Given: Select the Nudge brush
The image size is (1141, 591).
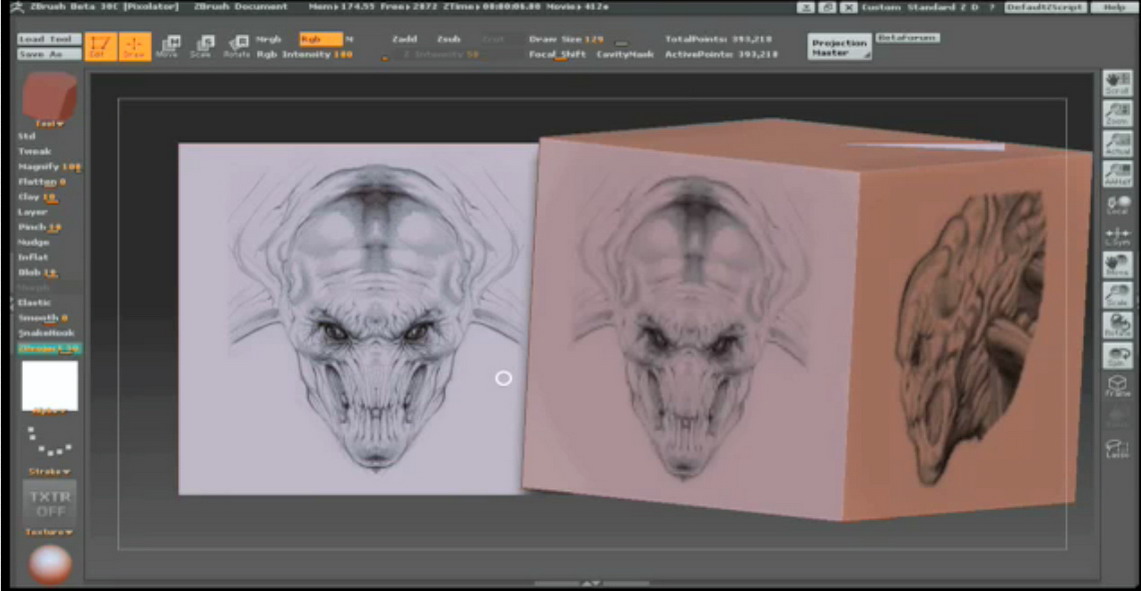Looking at the screenshot, I should pos(33,242).
